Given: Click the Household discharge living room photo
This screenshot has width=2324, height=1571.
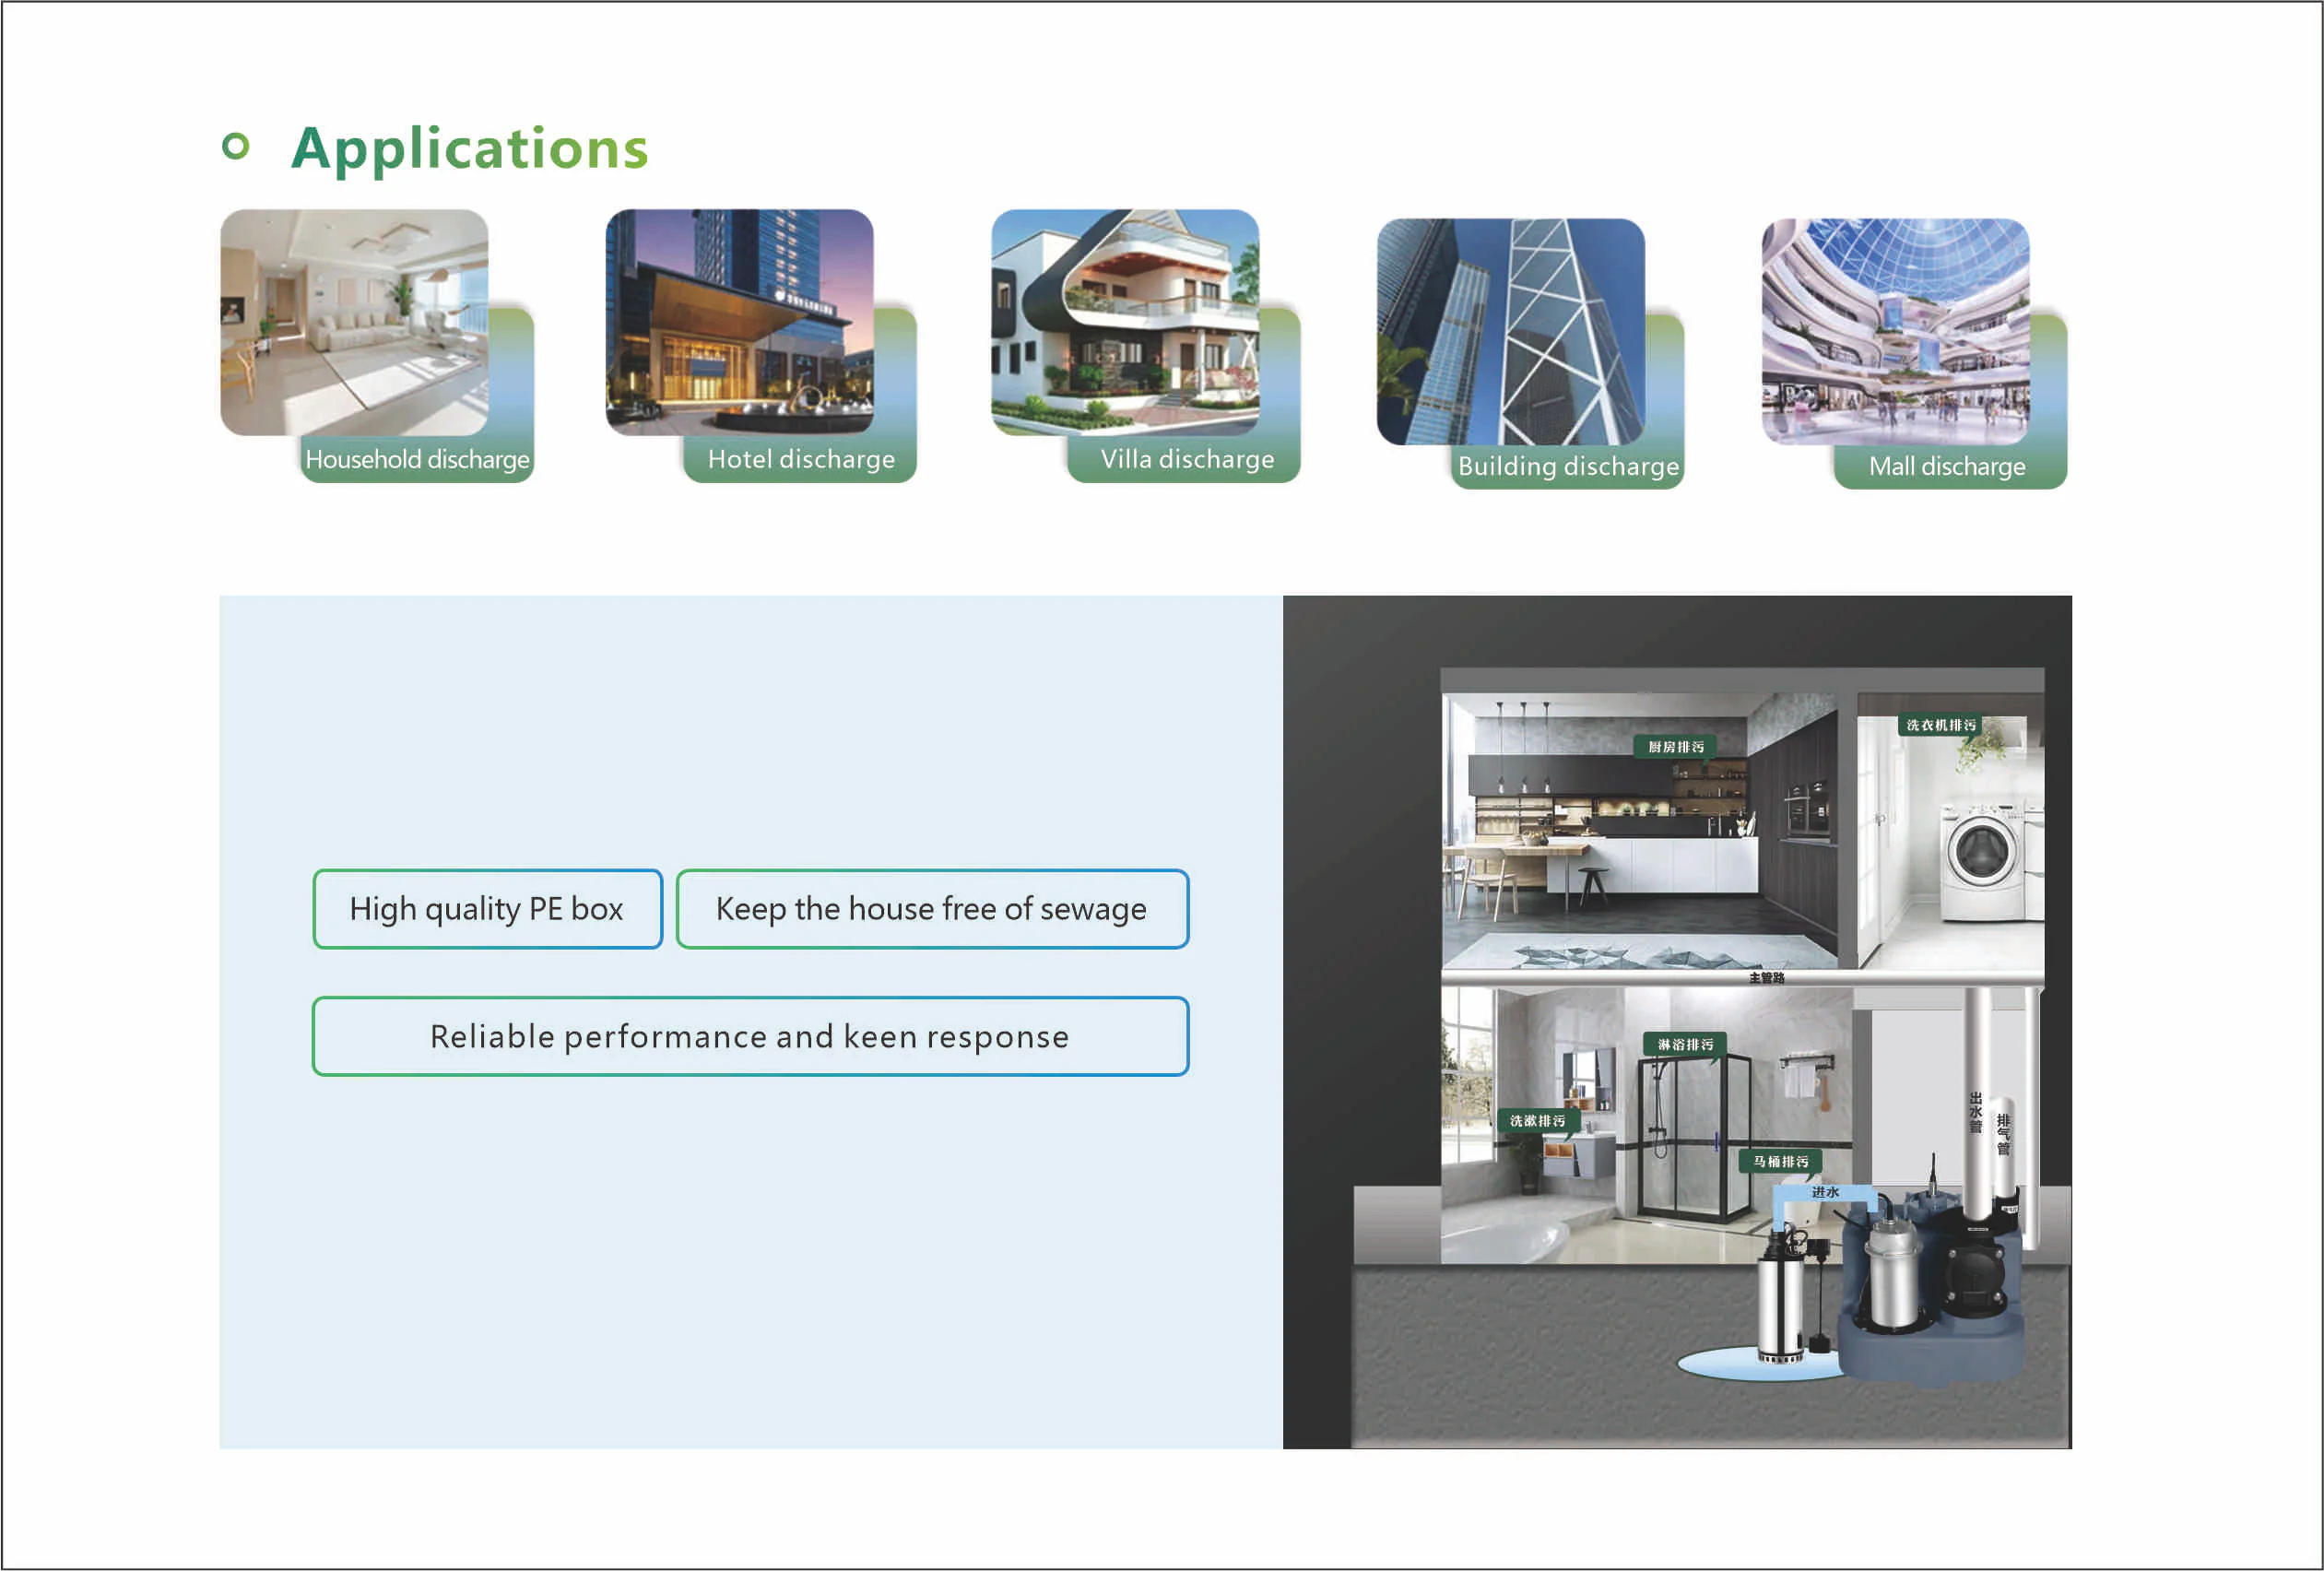Looking at the screenshot, I should (354, 322).
